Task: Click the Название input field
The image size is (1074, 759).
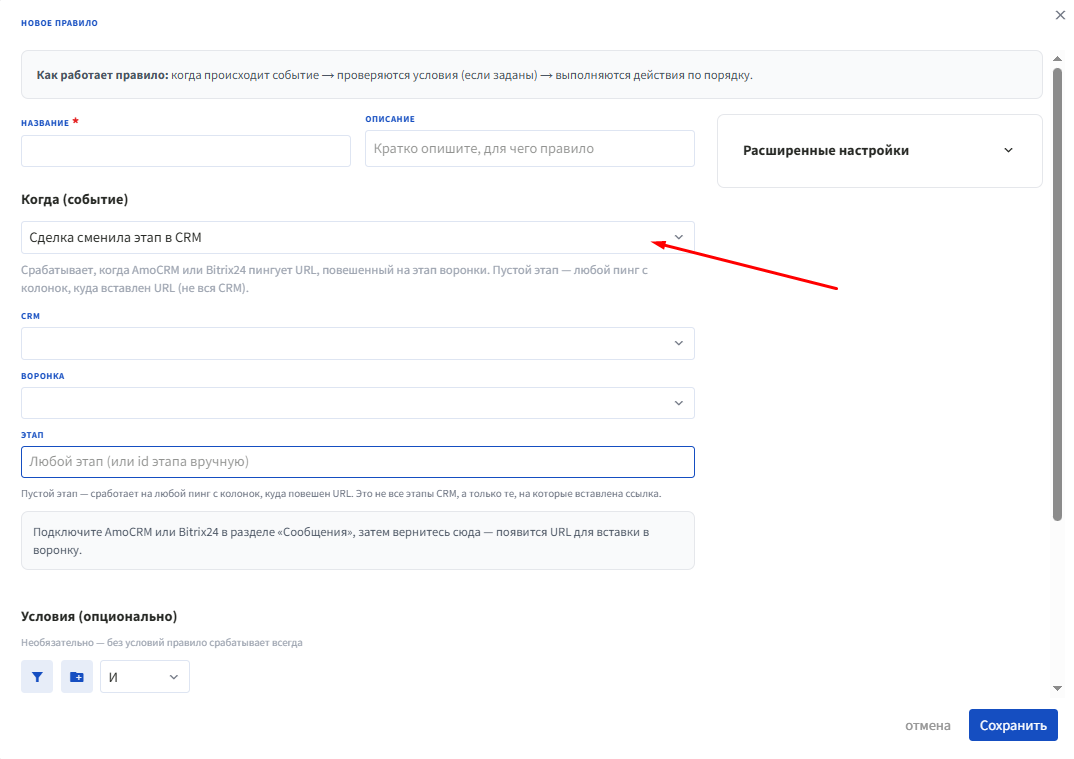Action: (186, 151)
